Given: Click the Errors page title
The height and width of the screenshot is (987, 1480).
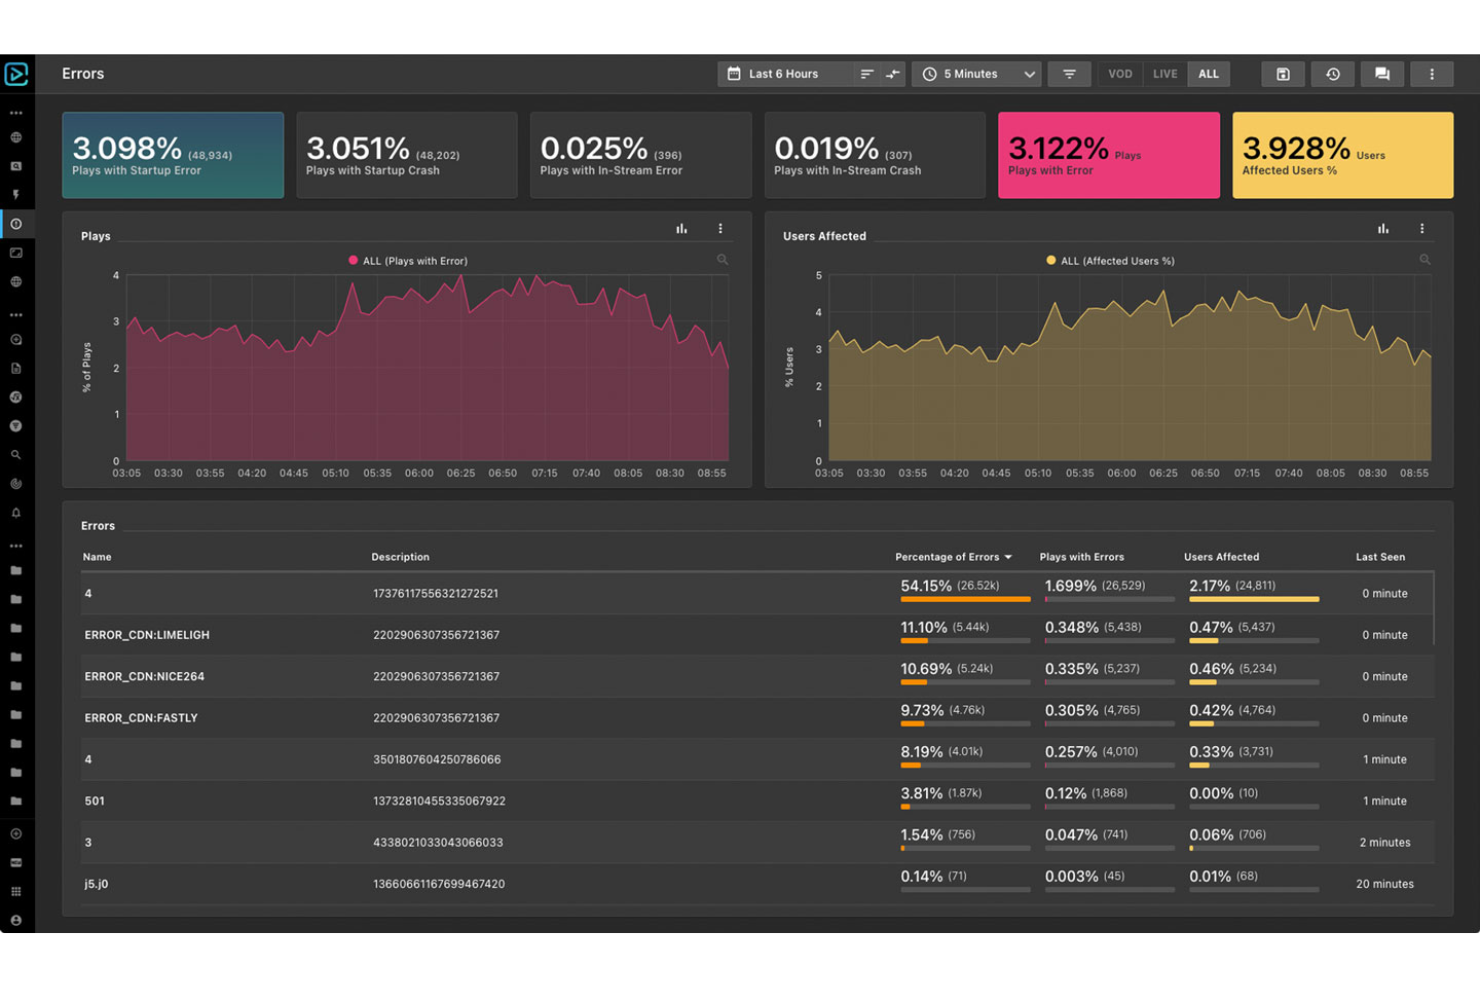Looking at the screenshot, I should click(x=83, y=73).
